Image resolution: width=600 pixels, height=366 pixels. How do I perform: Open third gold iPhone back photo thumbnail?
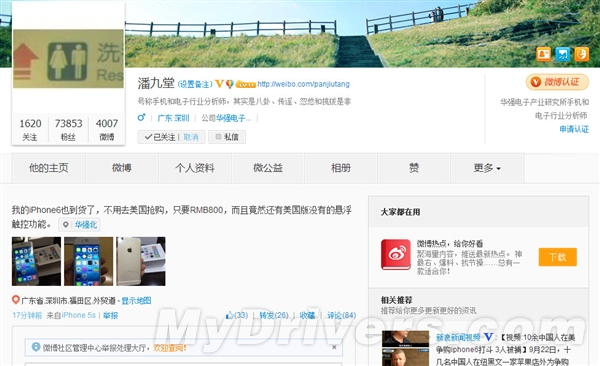141,261
